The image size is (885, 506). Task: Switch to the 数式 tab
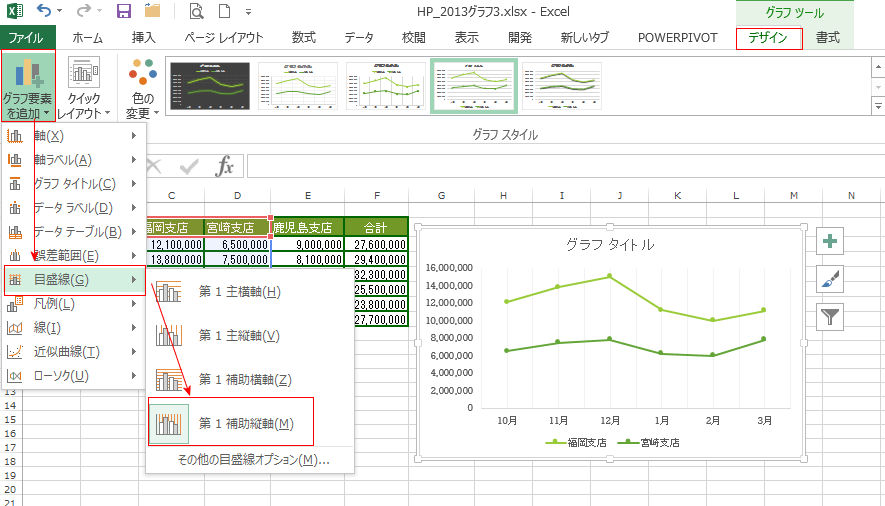click(304, 38)
